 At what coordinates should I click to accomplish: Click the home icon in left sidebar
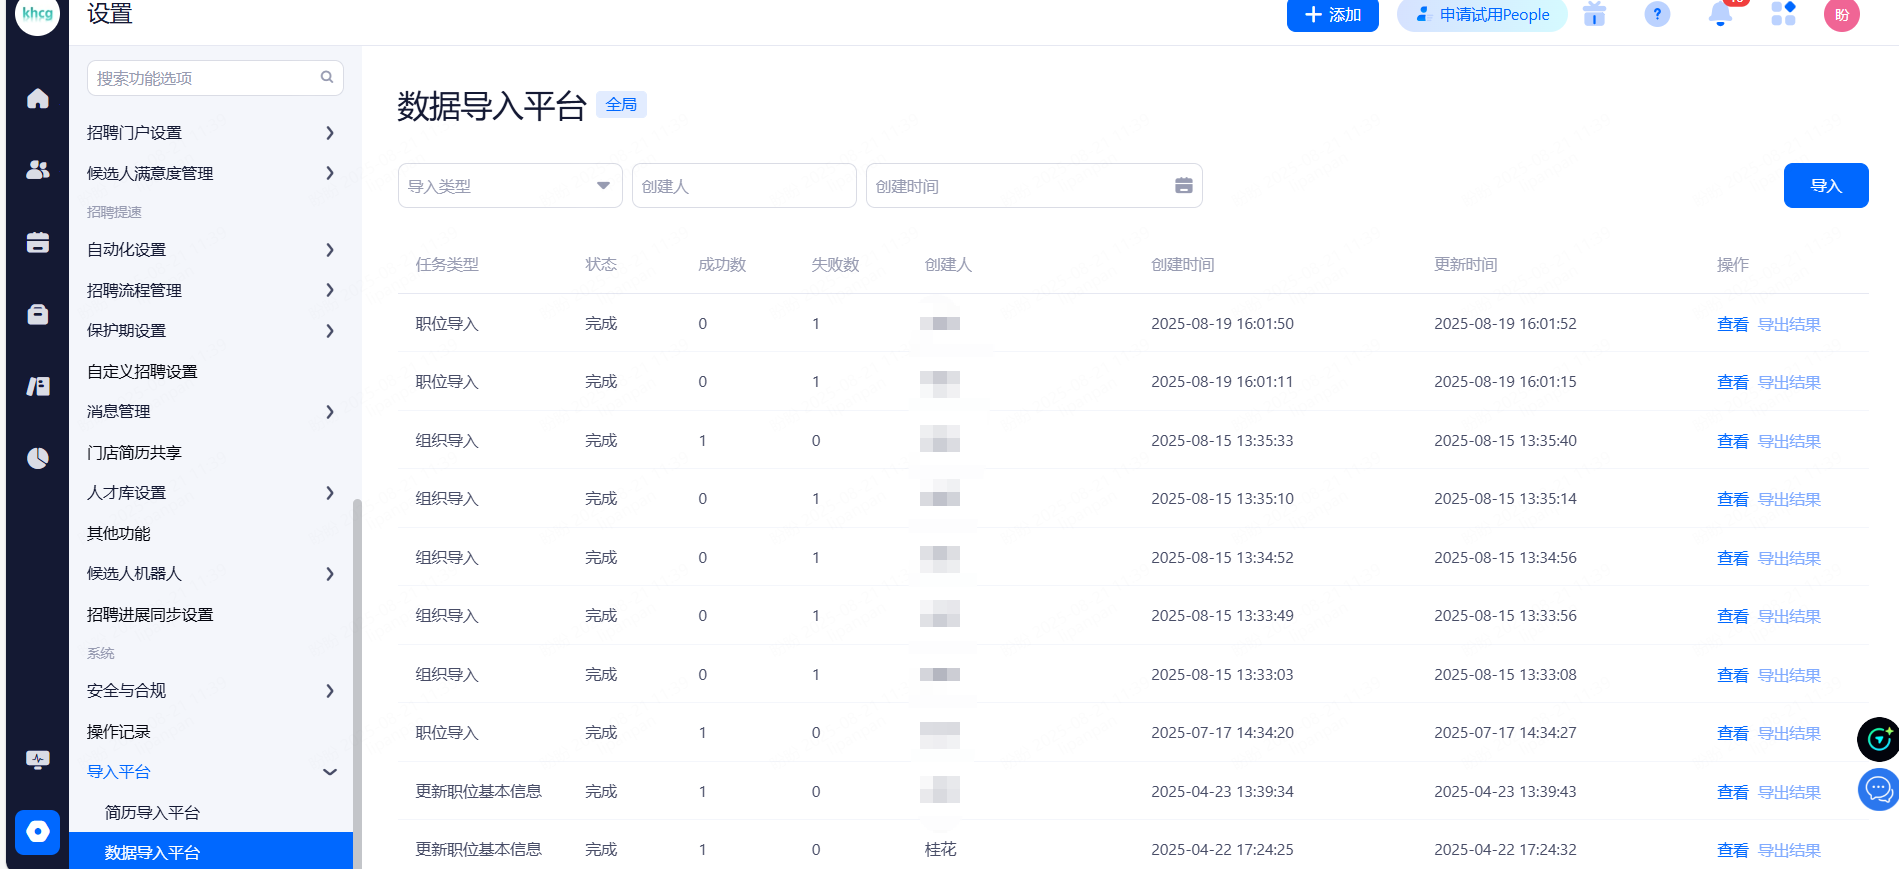[38, 98]
